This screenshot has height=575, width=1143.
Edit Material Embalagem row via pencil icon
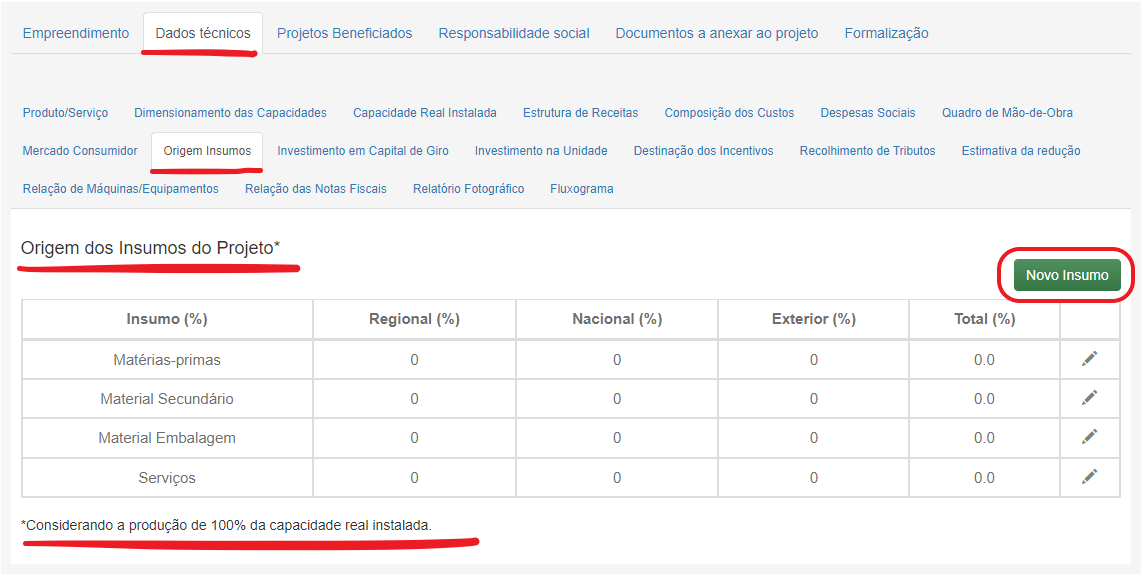pos(1089,437)
